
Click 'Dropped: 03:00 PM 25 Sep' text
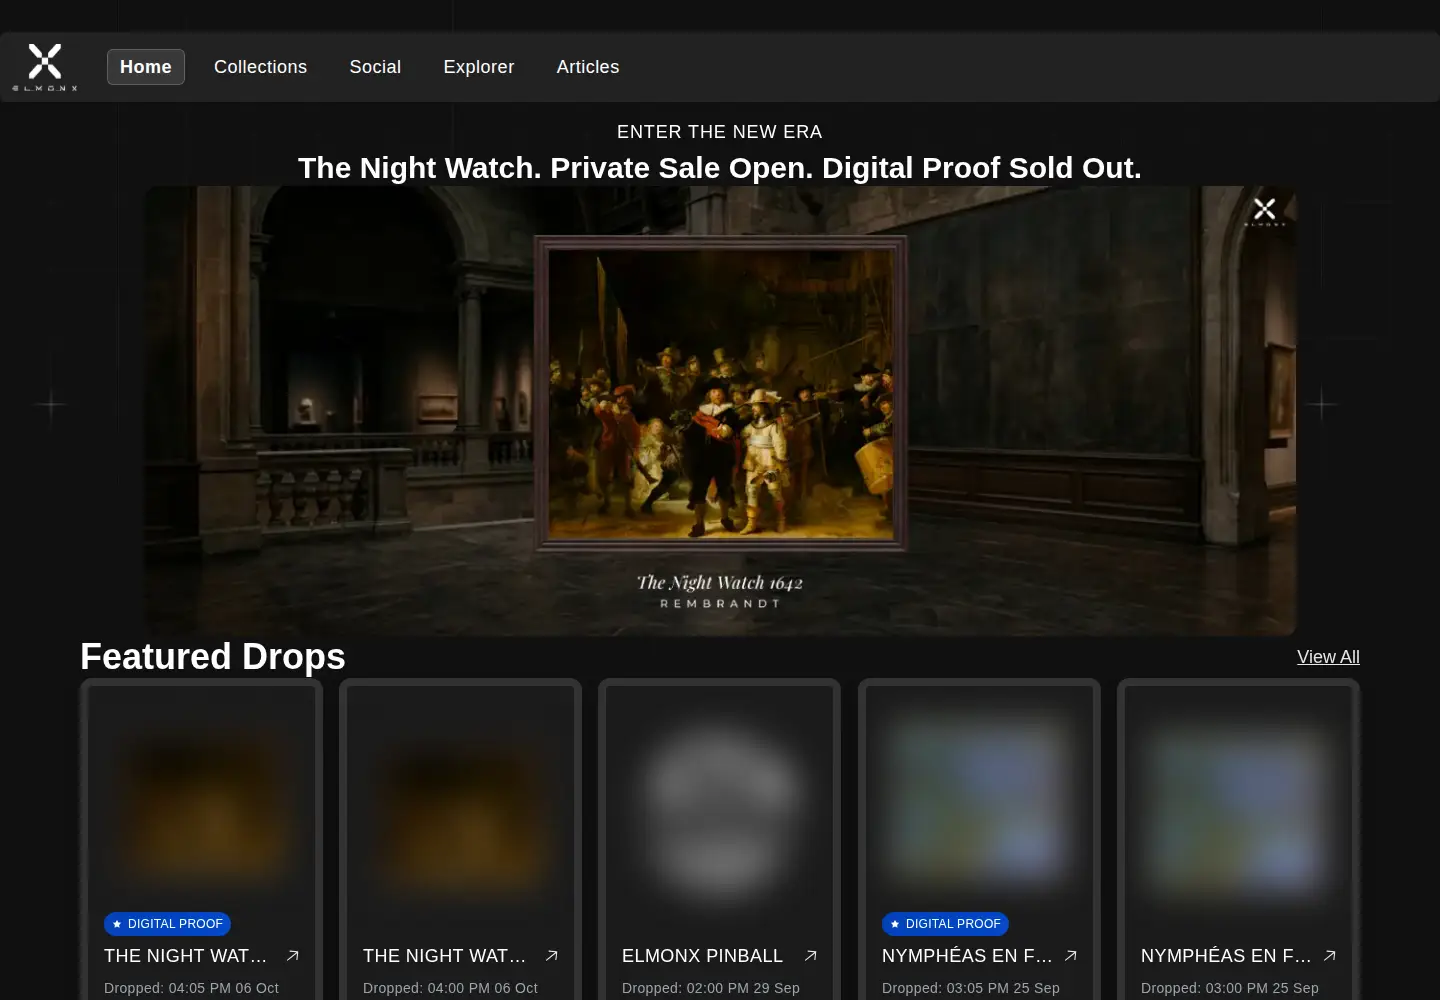coord(1230,988)
